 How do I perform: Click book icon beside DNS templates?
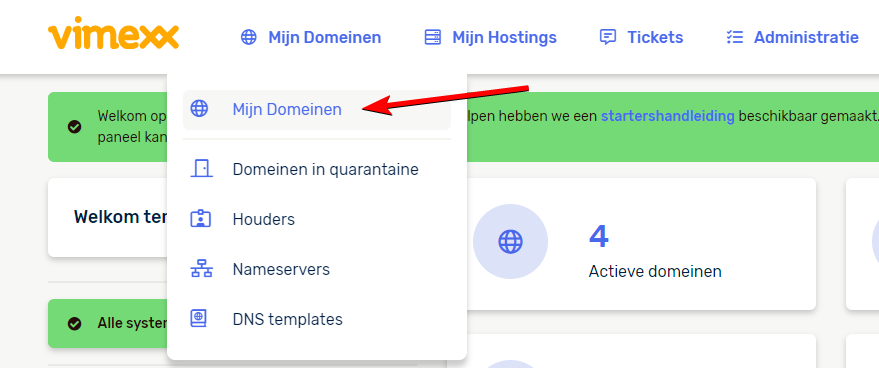[198, 319]
